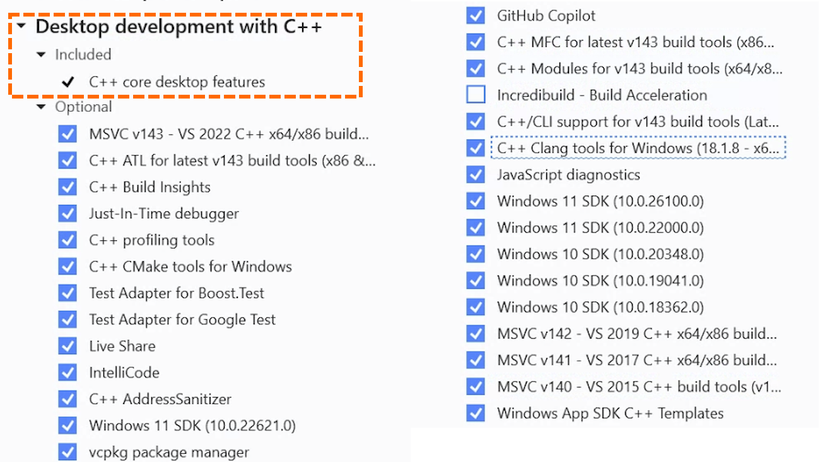The width and height of the screenshot is (820, 462).
Task: Uncheck IntelliCode option
Action: click(x=67, y=373)
